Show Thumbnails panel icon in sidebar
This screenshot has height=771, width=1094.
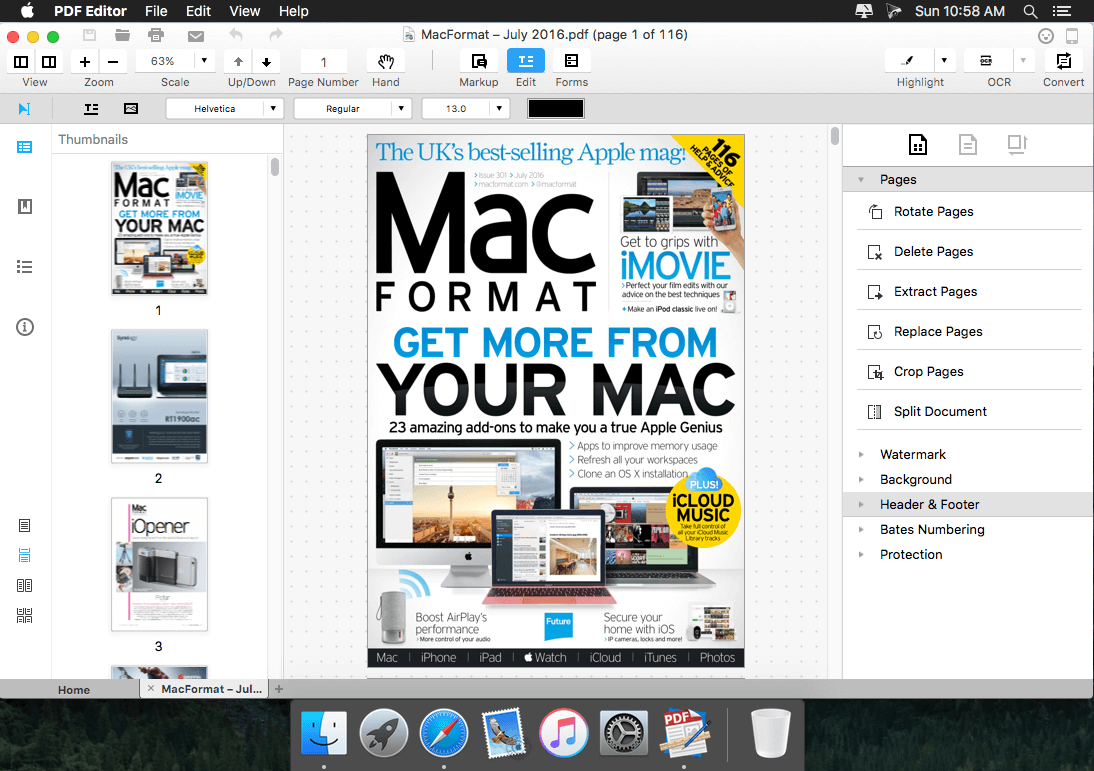(x=24, y=147)
